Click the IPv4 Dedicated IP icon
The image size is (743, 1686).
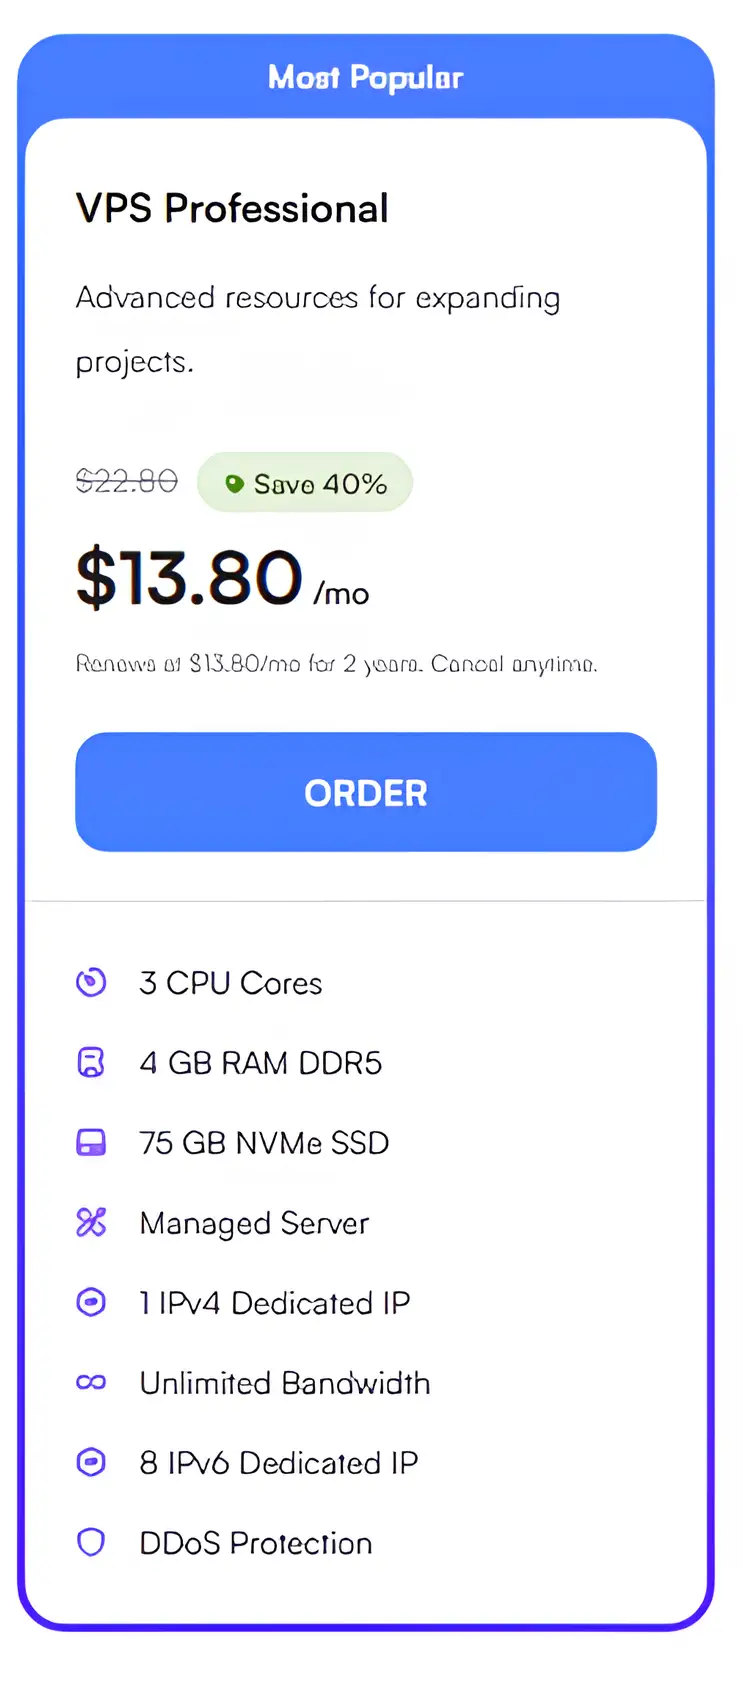point(91,1302)
